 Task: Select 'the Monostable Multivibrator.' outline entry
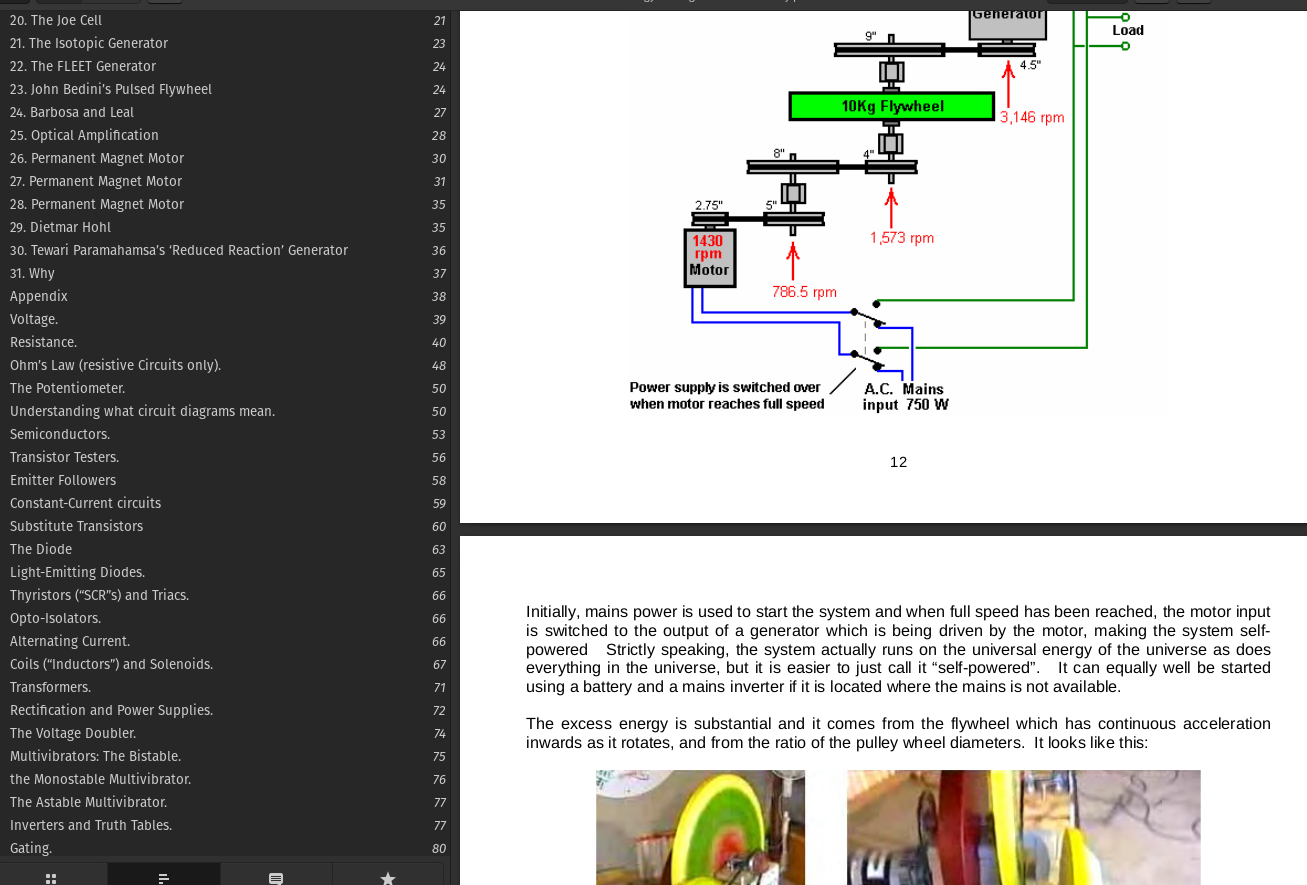pyautogui.click(x=100, y=779)
